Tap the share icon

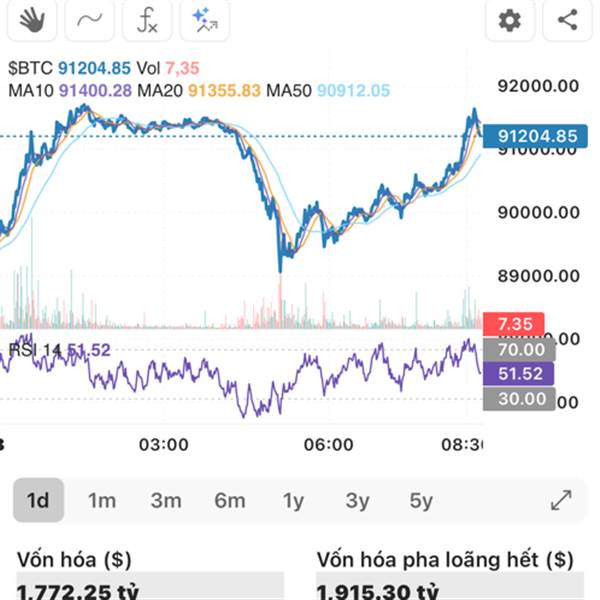pos(567,19)
